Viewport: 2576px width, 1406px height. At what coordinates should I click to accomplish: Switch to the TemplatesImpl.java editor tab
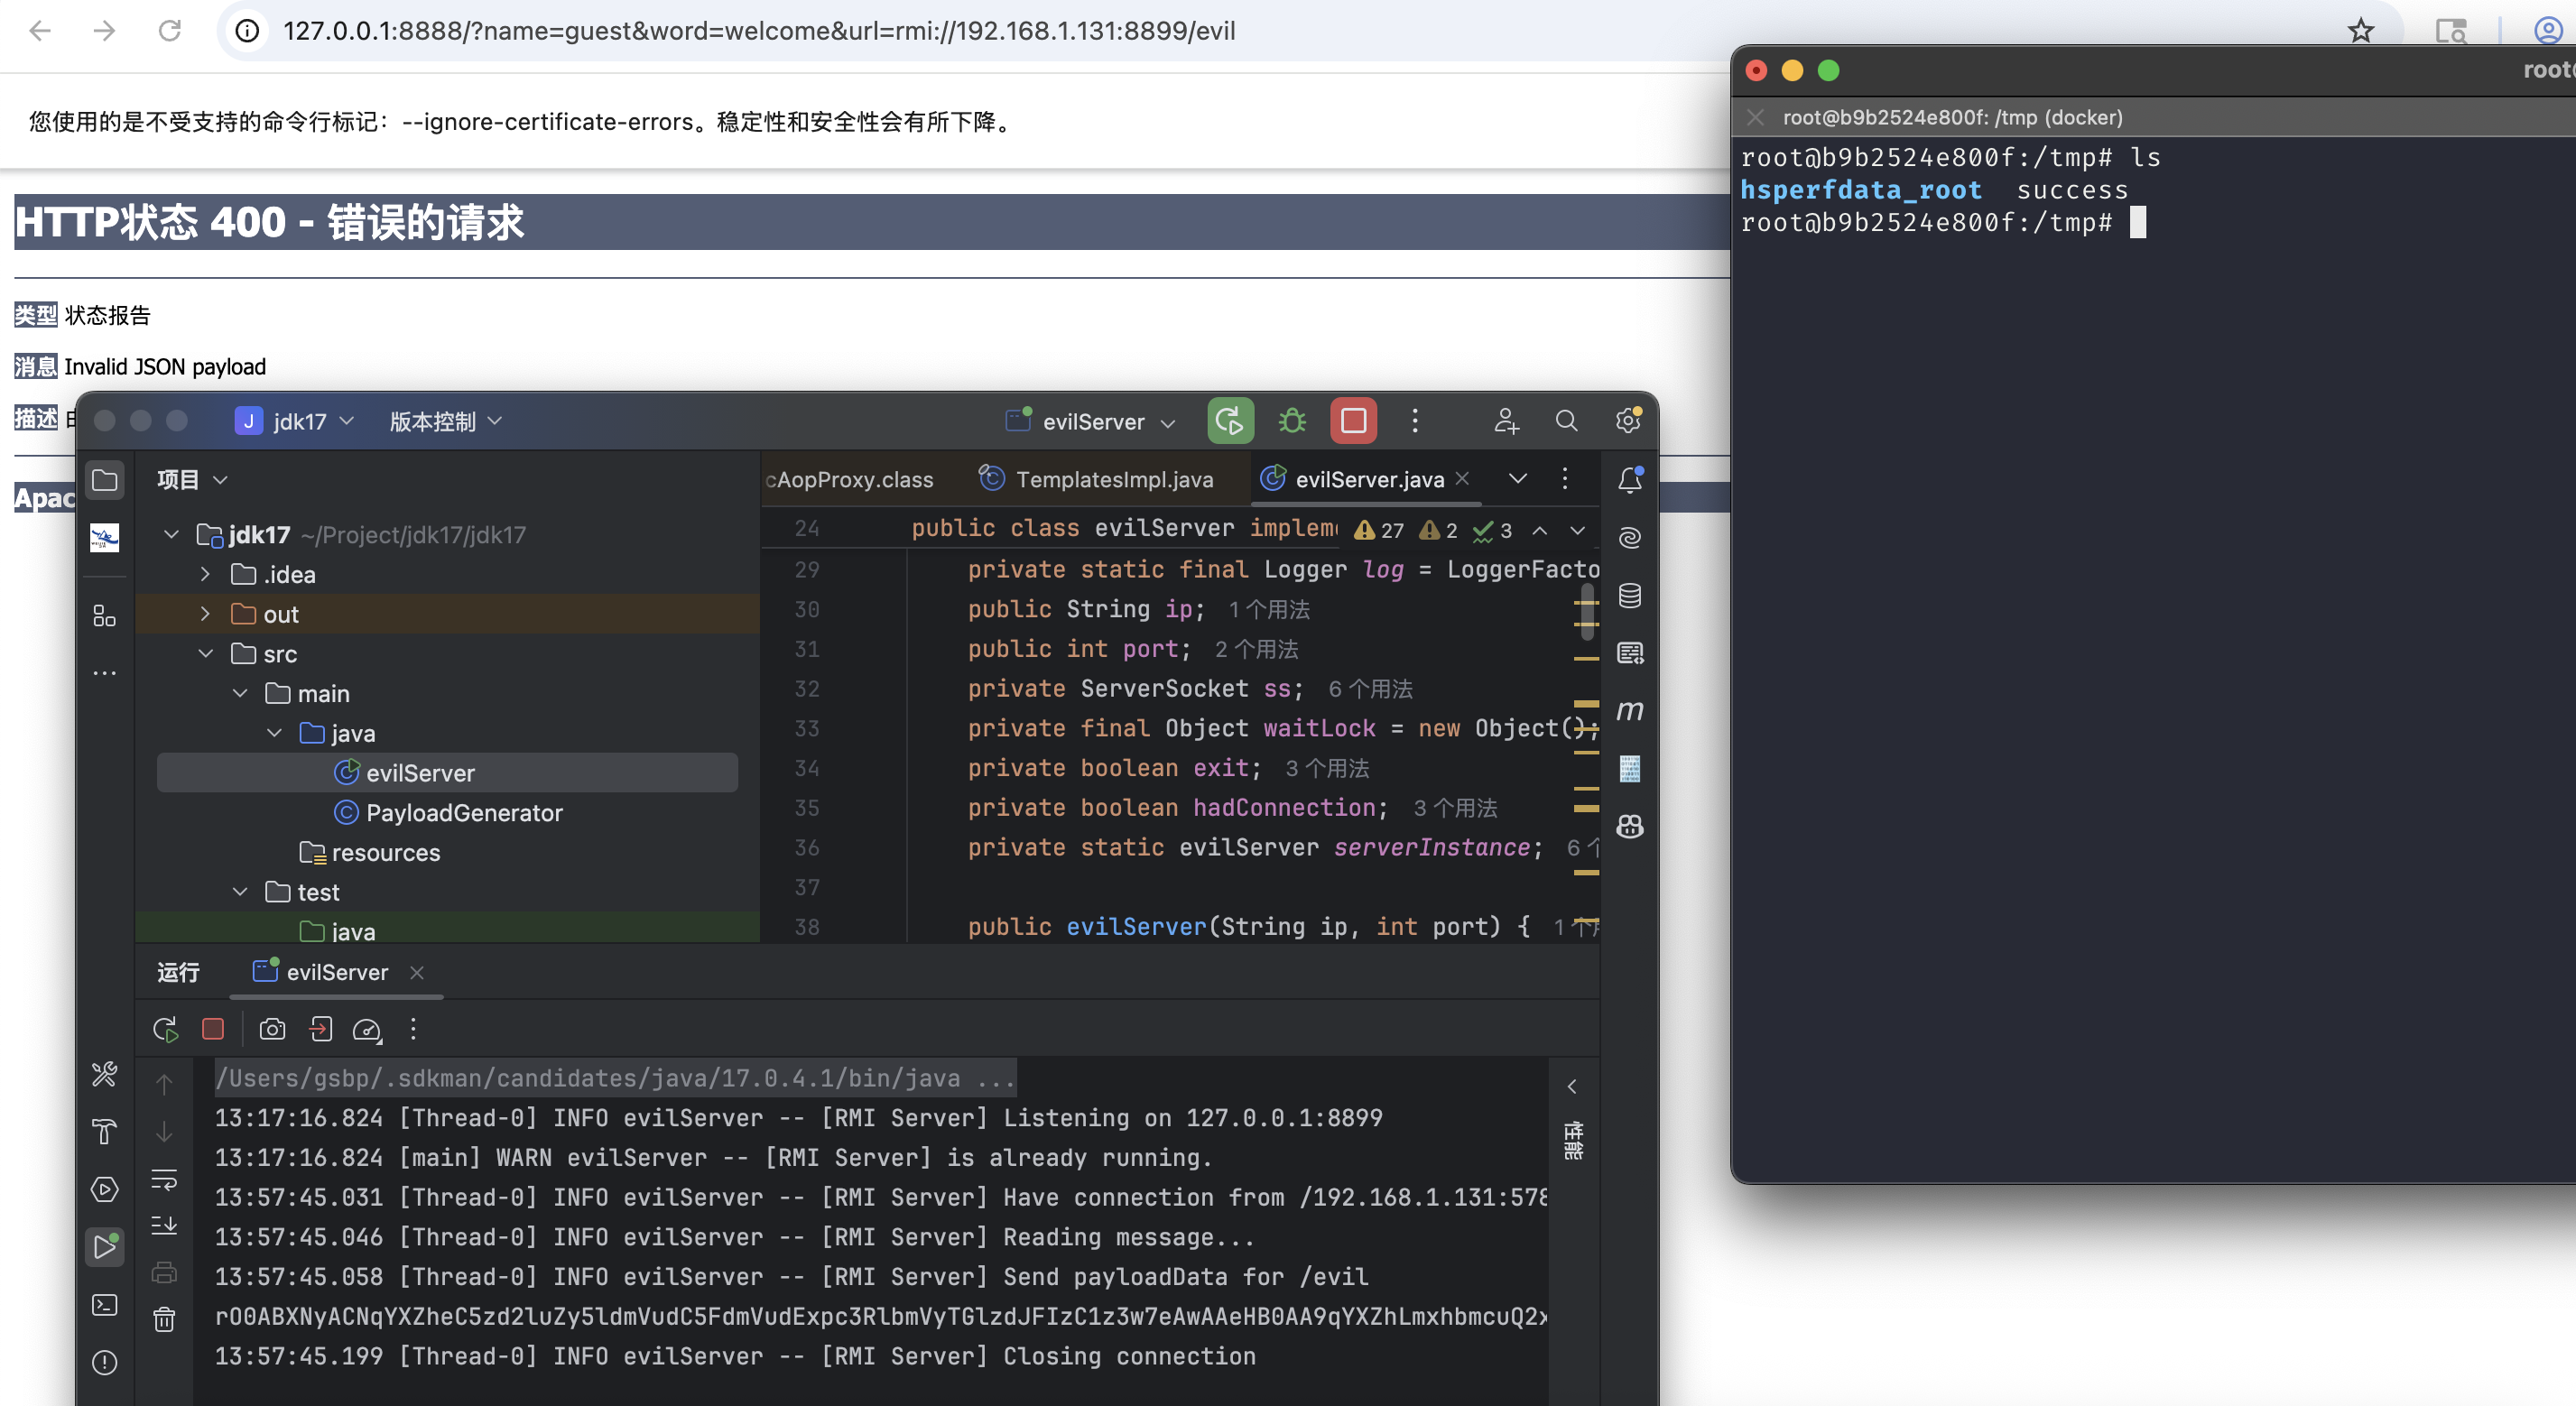tap(1113, 480)
